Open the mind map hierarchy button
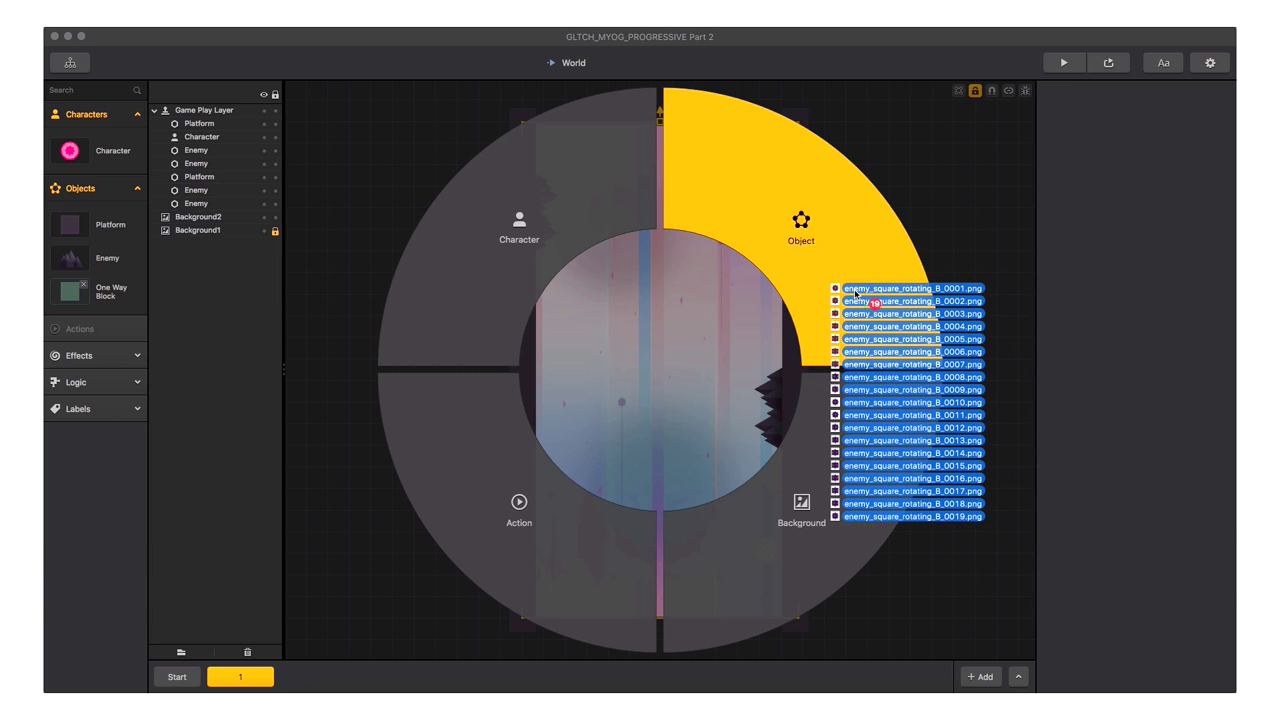 tap(70, 63)
